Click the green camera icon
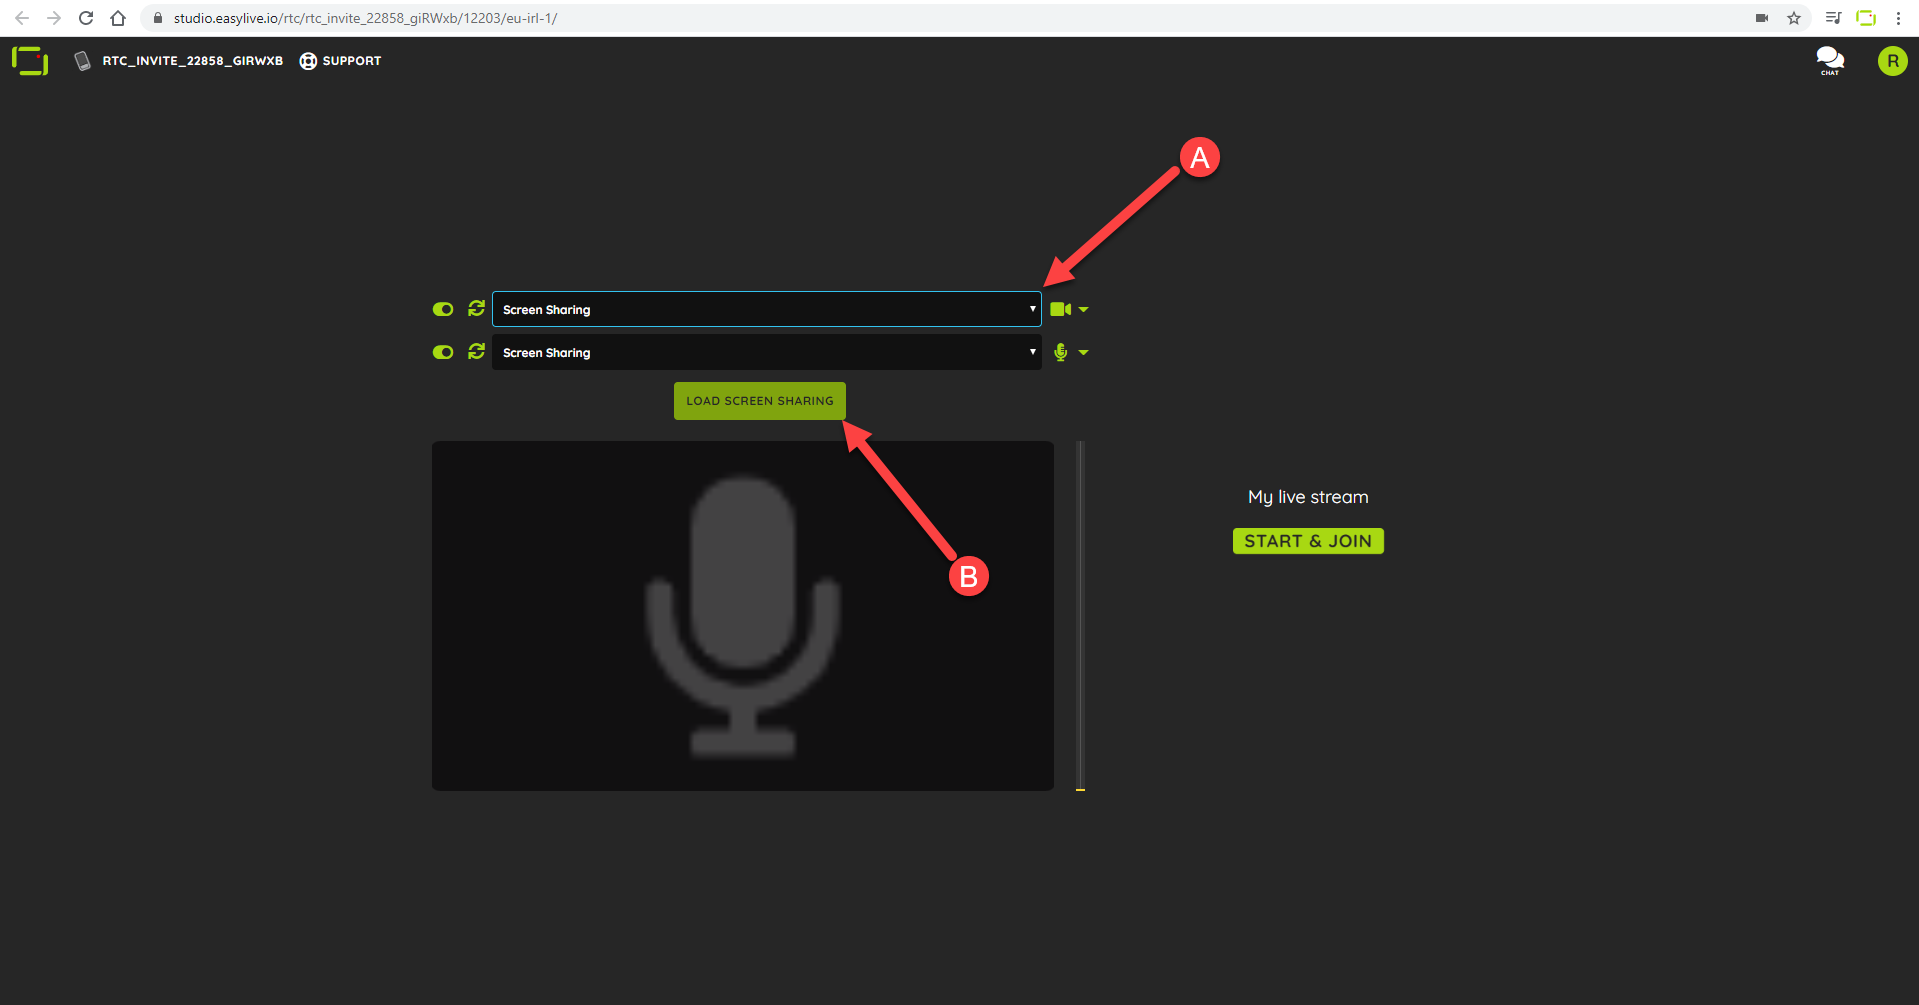This screenshot has width=1919, height=1005. click(1061, 309)
